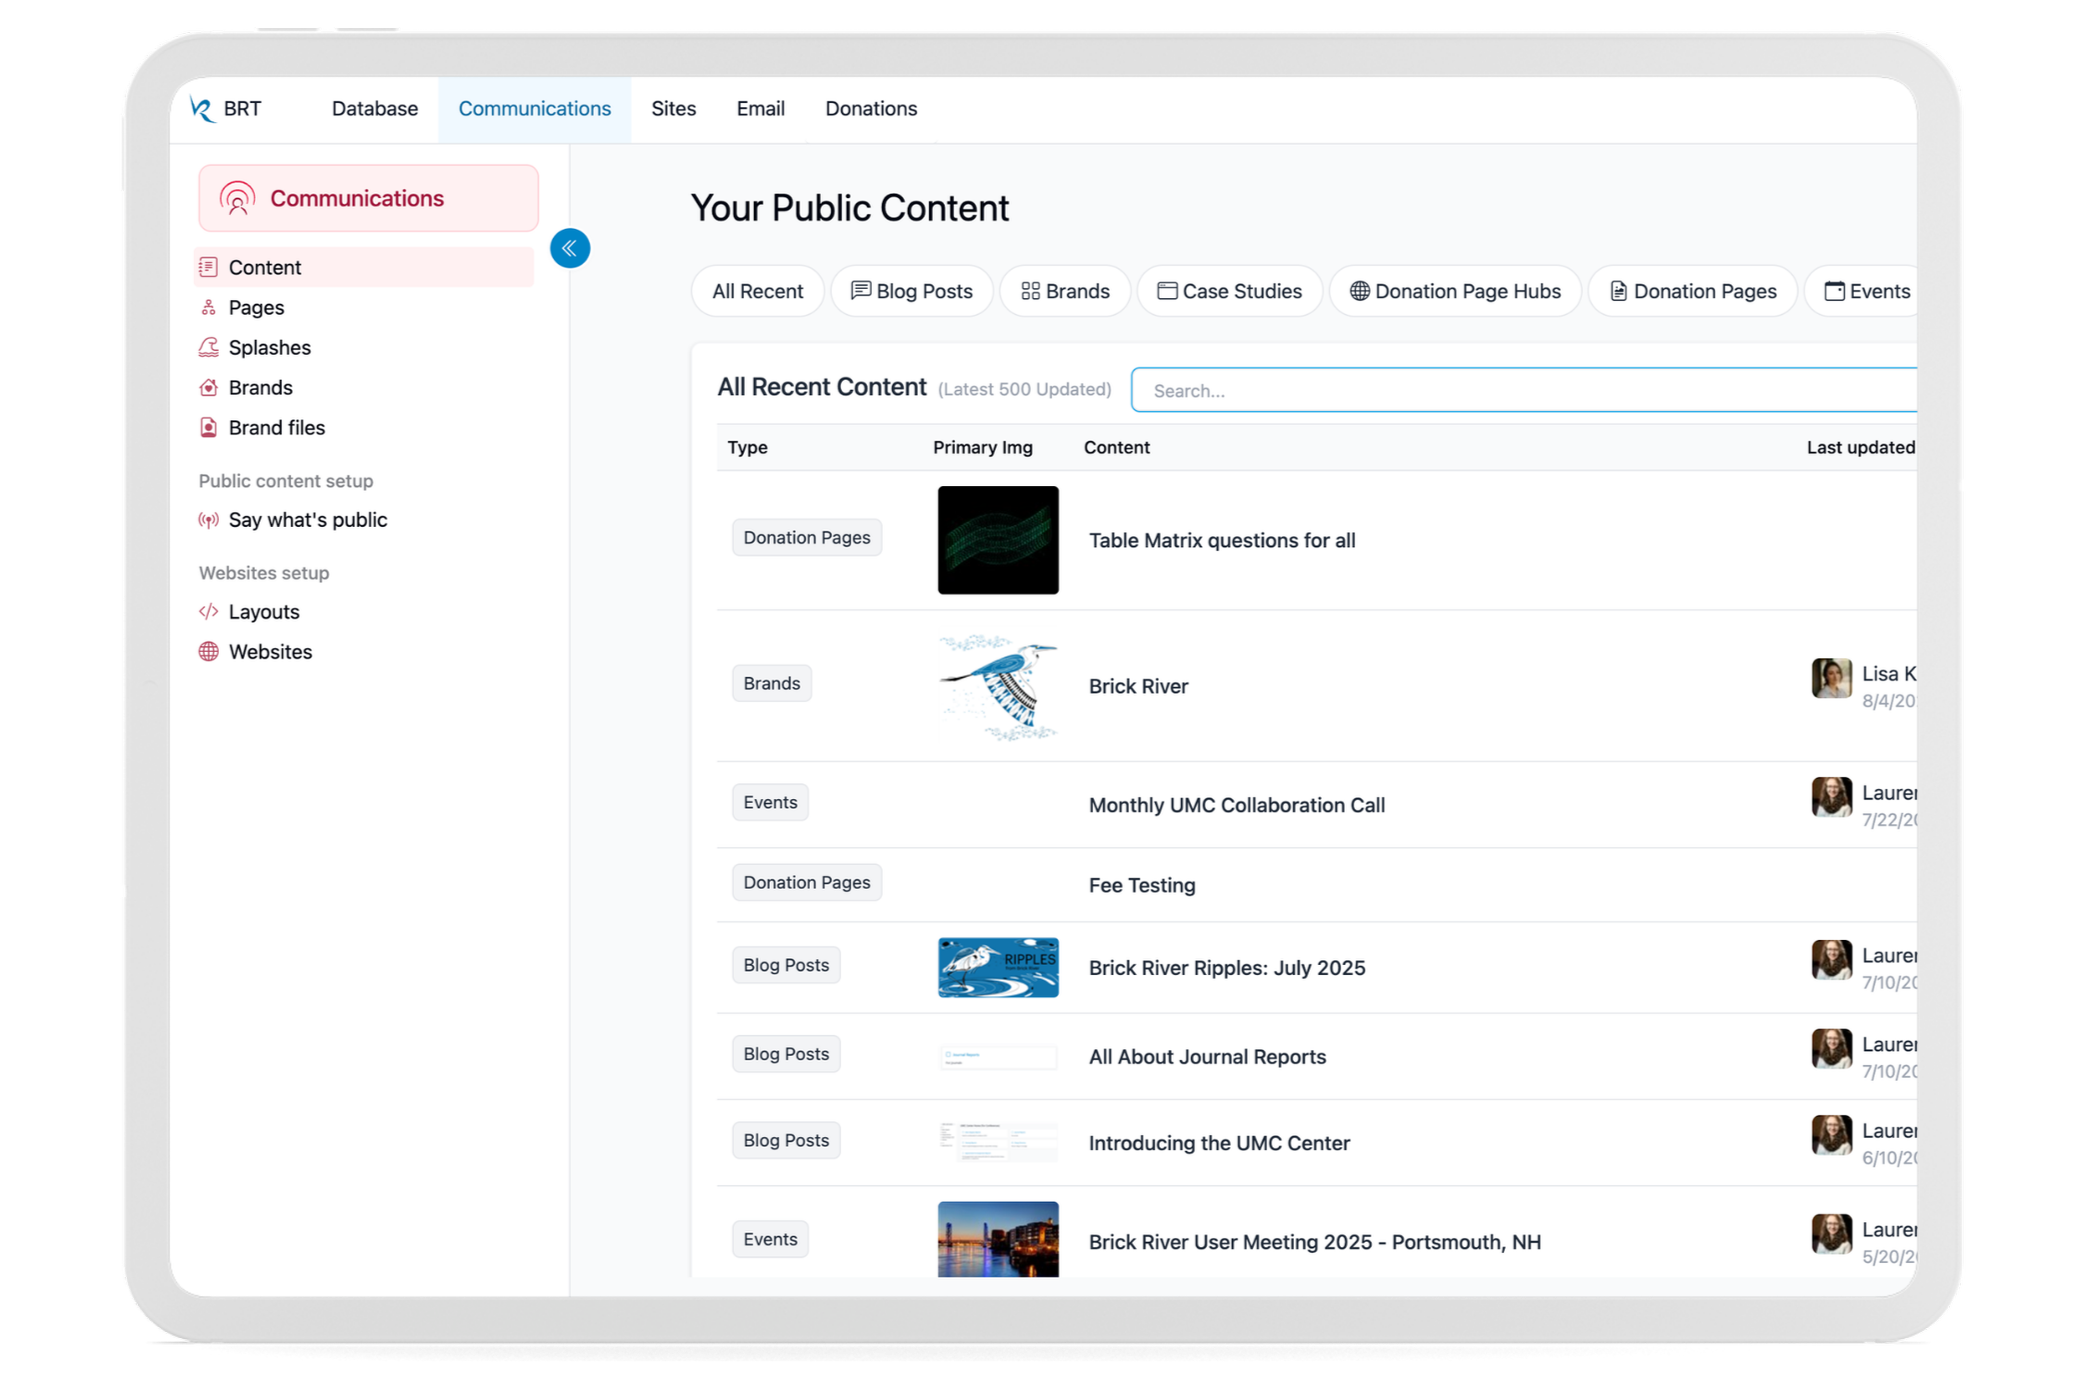Open Say what's public setting
The height and width of the screenshot is (1389, 2083).
click(x=307, y=520)
